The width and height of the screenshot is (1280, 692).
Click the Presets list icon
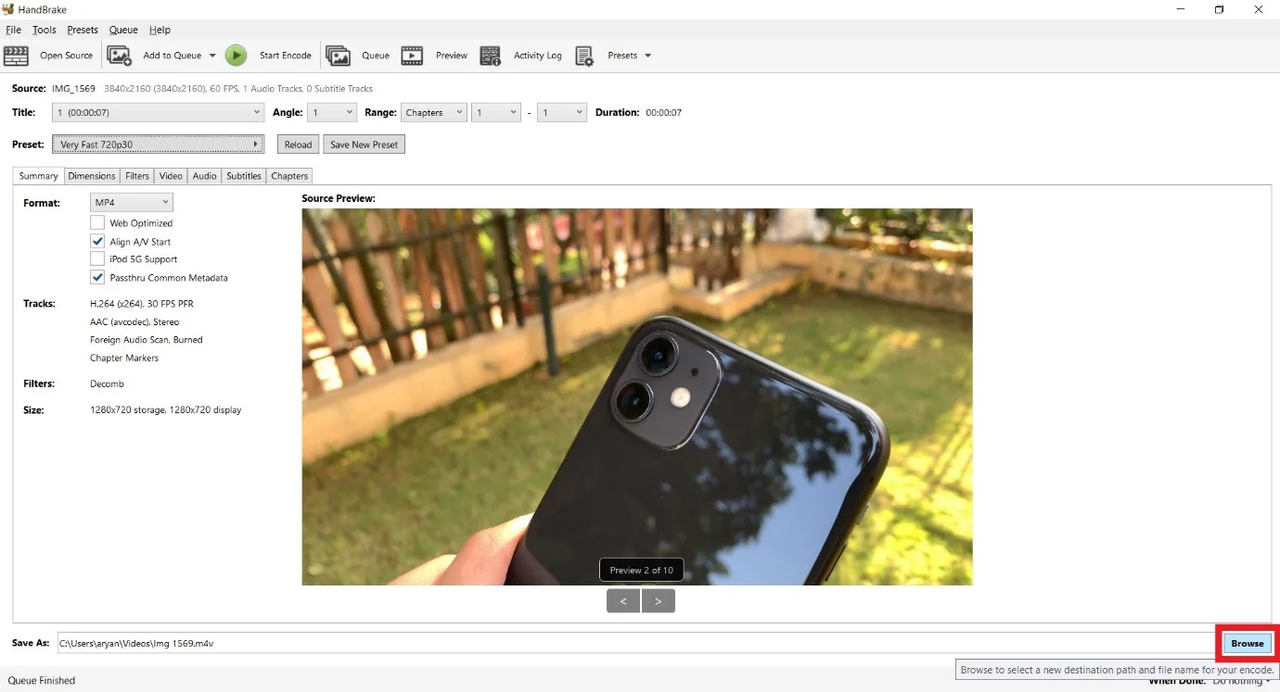coord(585,55)
